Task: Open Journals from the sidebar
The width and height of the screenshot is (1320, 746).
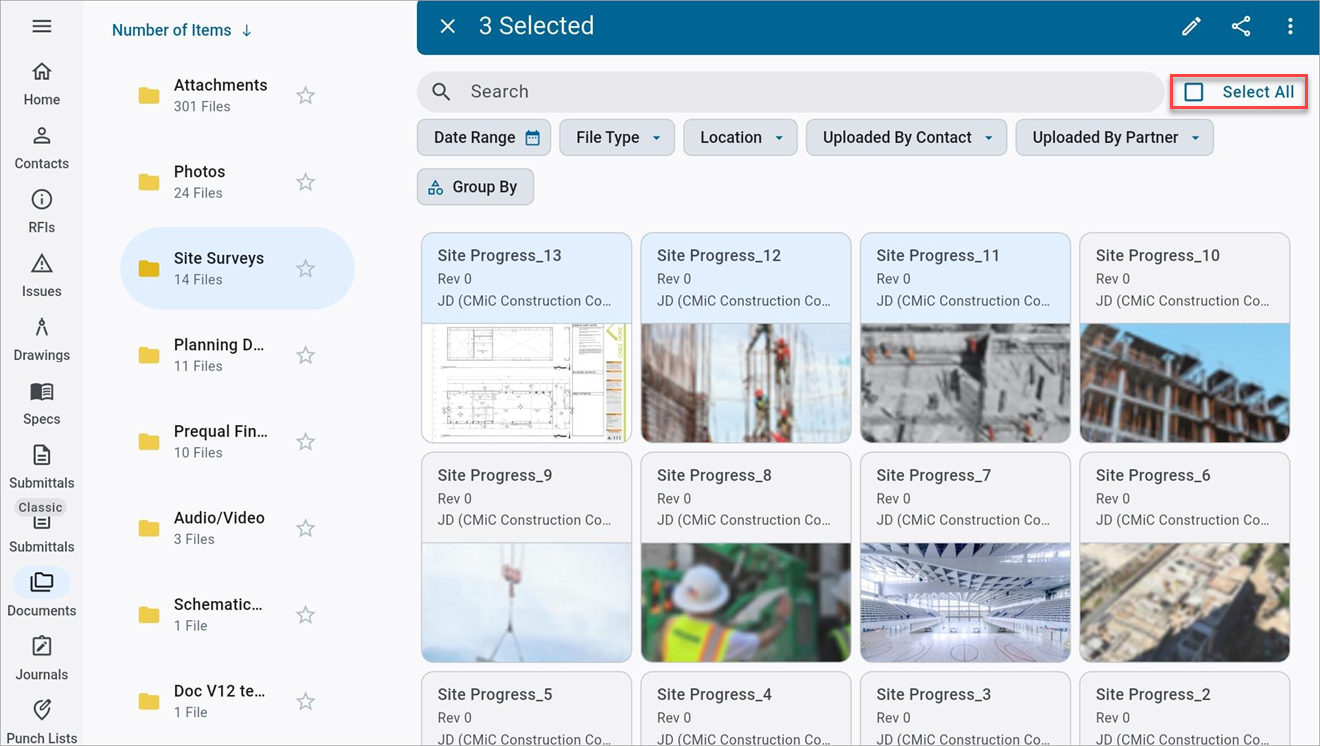Action: pyautogui.click(x=42, y=659)
